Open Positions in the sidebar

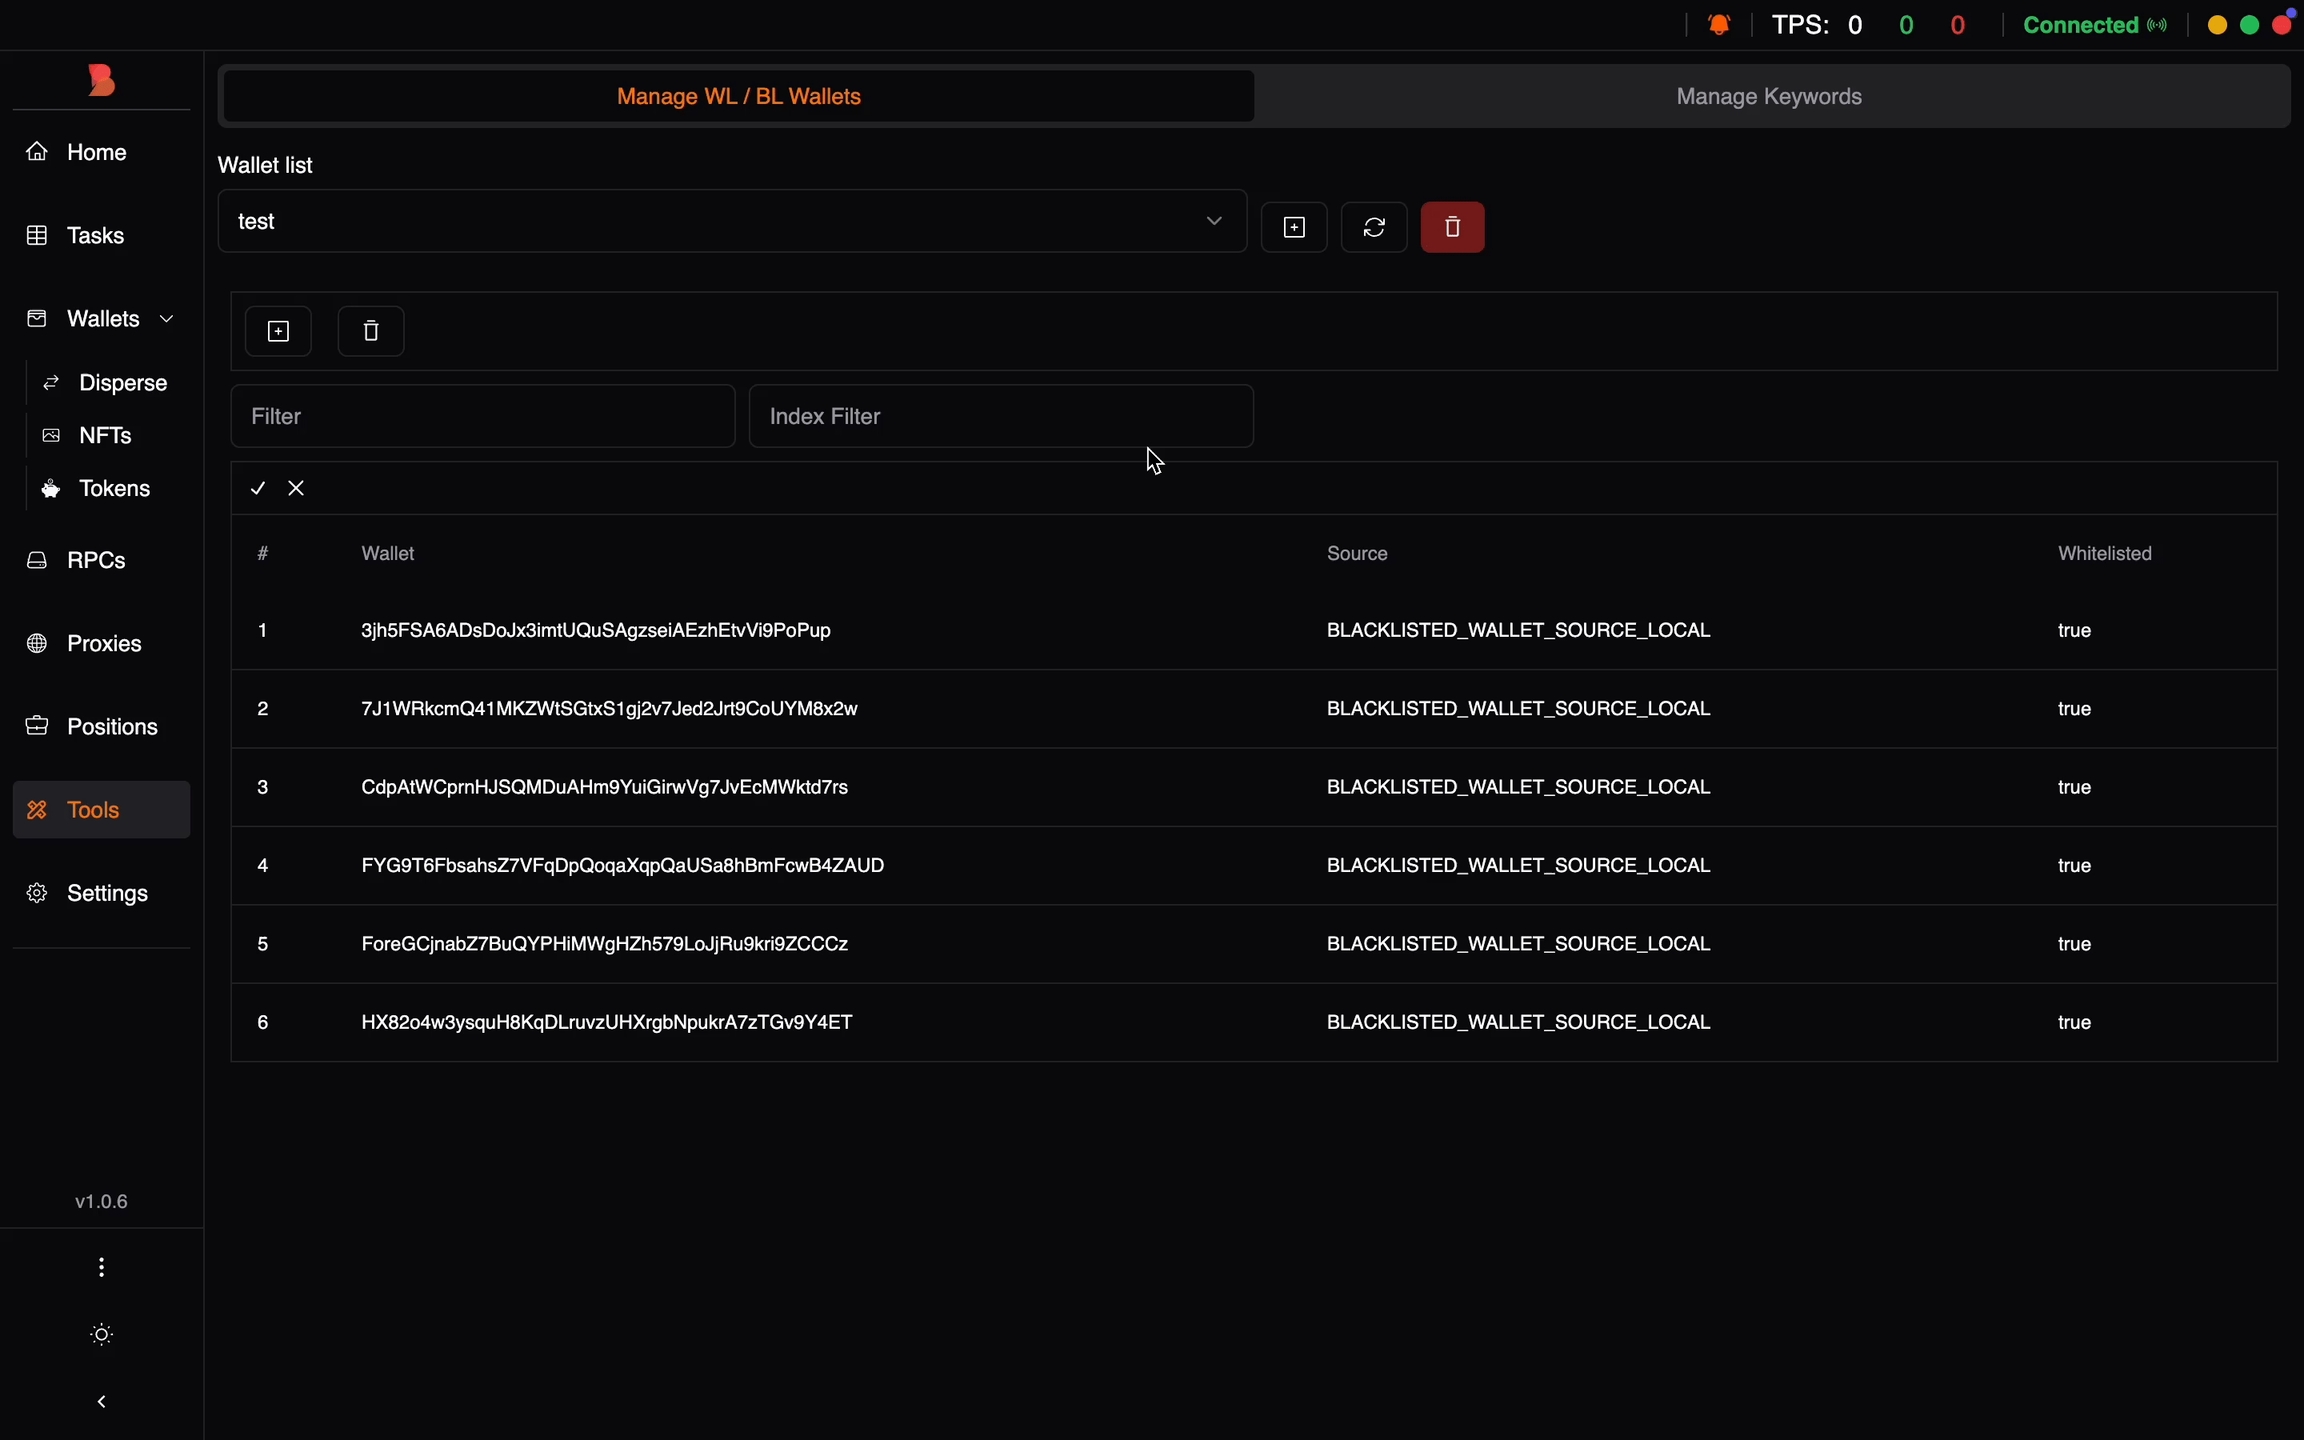[x=111, y=727]
